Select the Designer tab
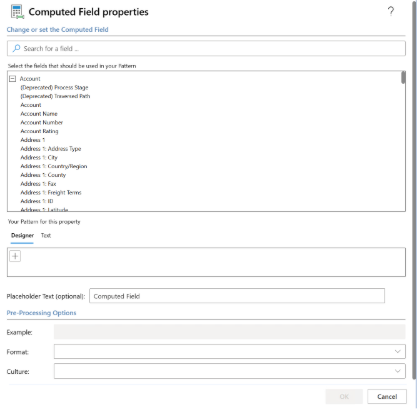 [x=22, y=235]
